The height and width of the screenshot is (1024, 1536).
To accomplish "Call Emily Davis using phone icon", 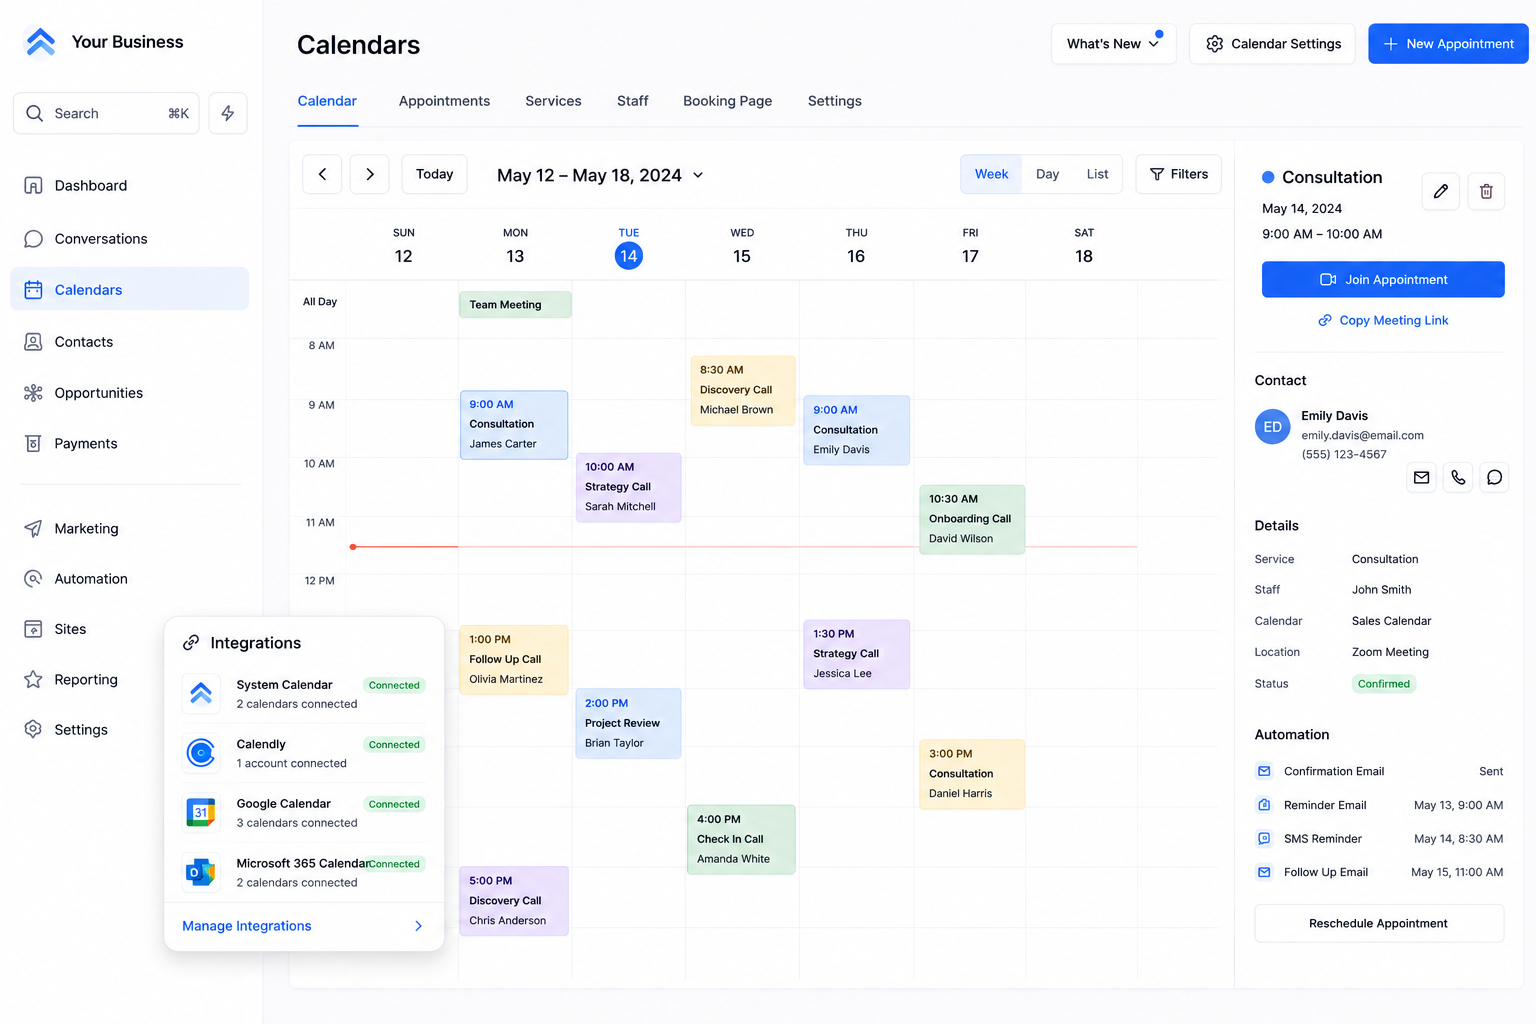I will (1458, 477).
